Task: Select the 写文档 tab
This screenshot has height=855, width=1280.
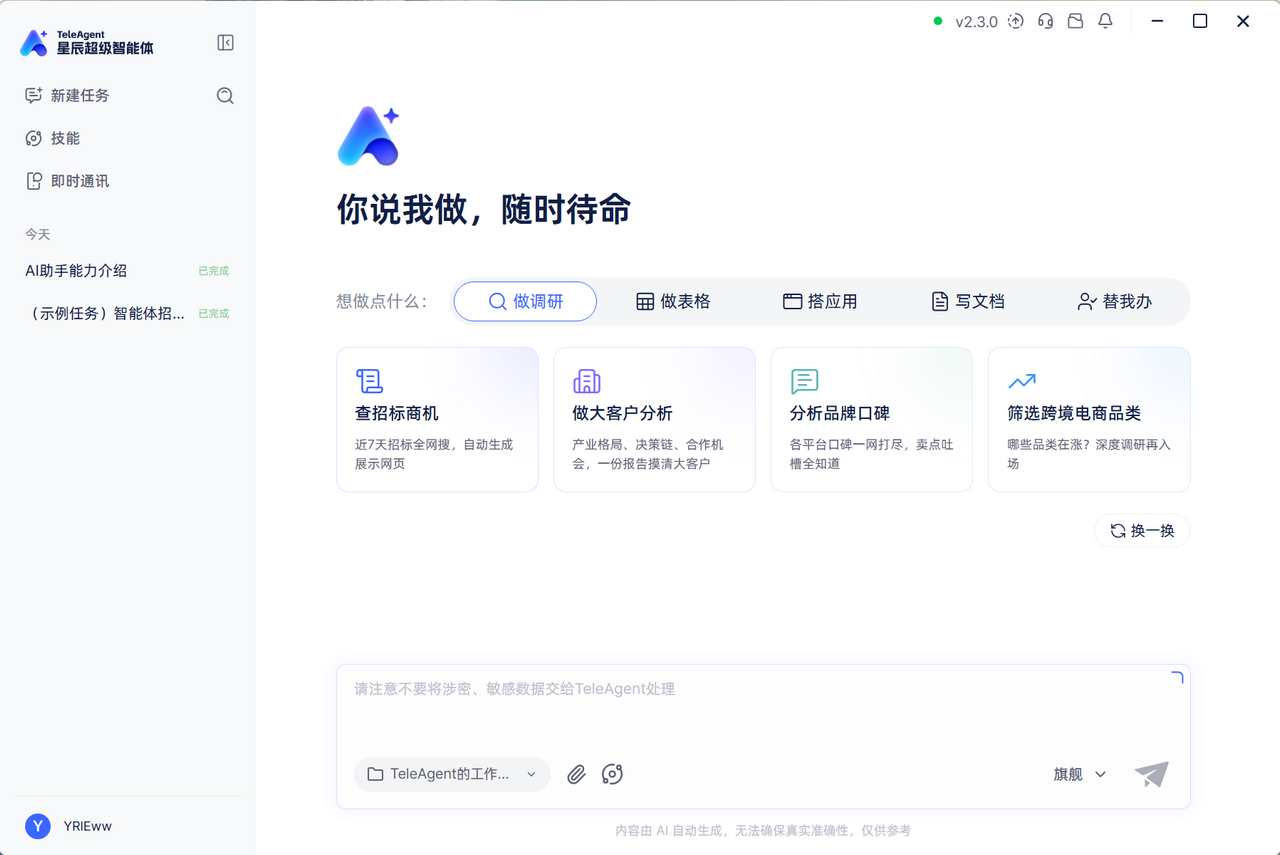Action: click(x=967, y=302)
